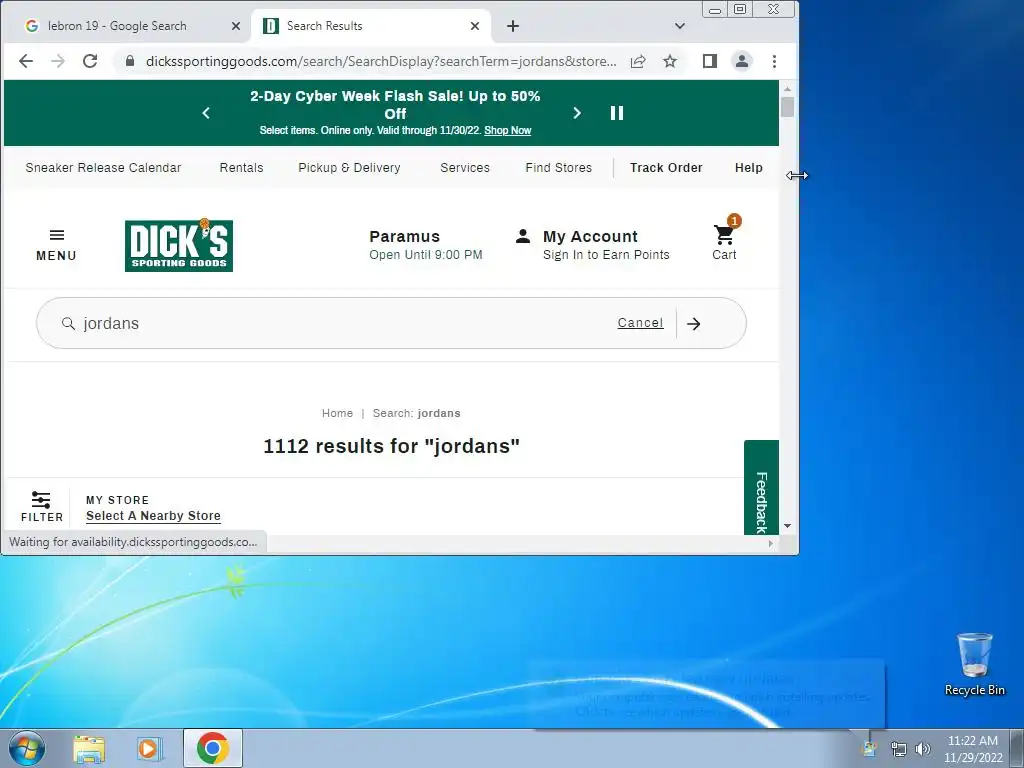Bookmark this page with the star icon
This screenshot has height=768, width=1024.
pyautogui.click(x=670, y=61)
